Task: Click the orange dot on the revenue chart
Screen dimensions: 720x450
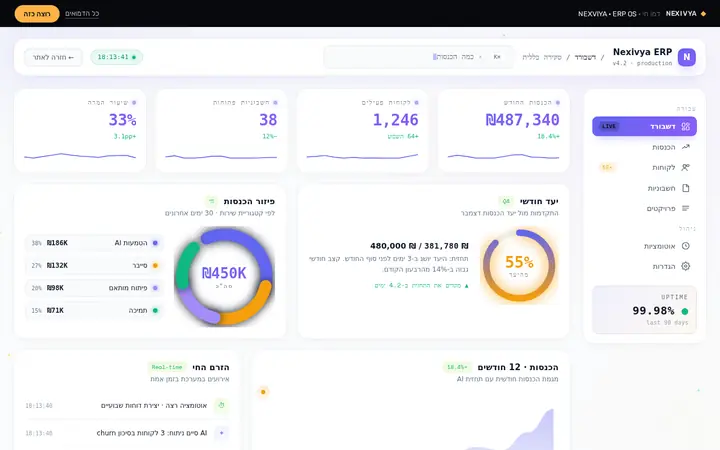Action: pyautogui.click(x=263, y=392)
